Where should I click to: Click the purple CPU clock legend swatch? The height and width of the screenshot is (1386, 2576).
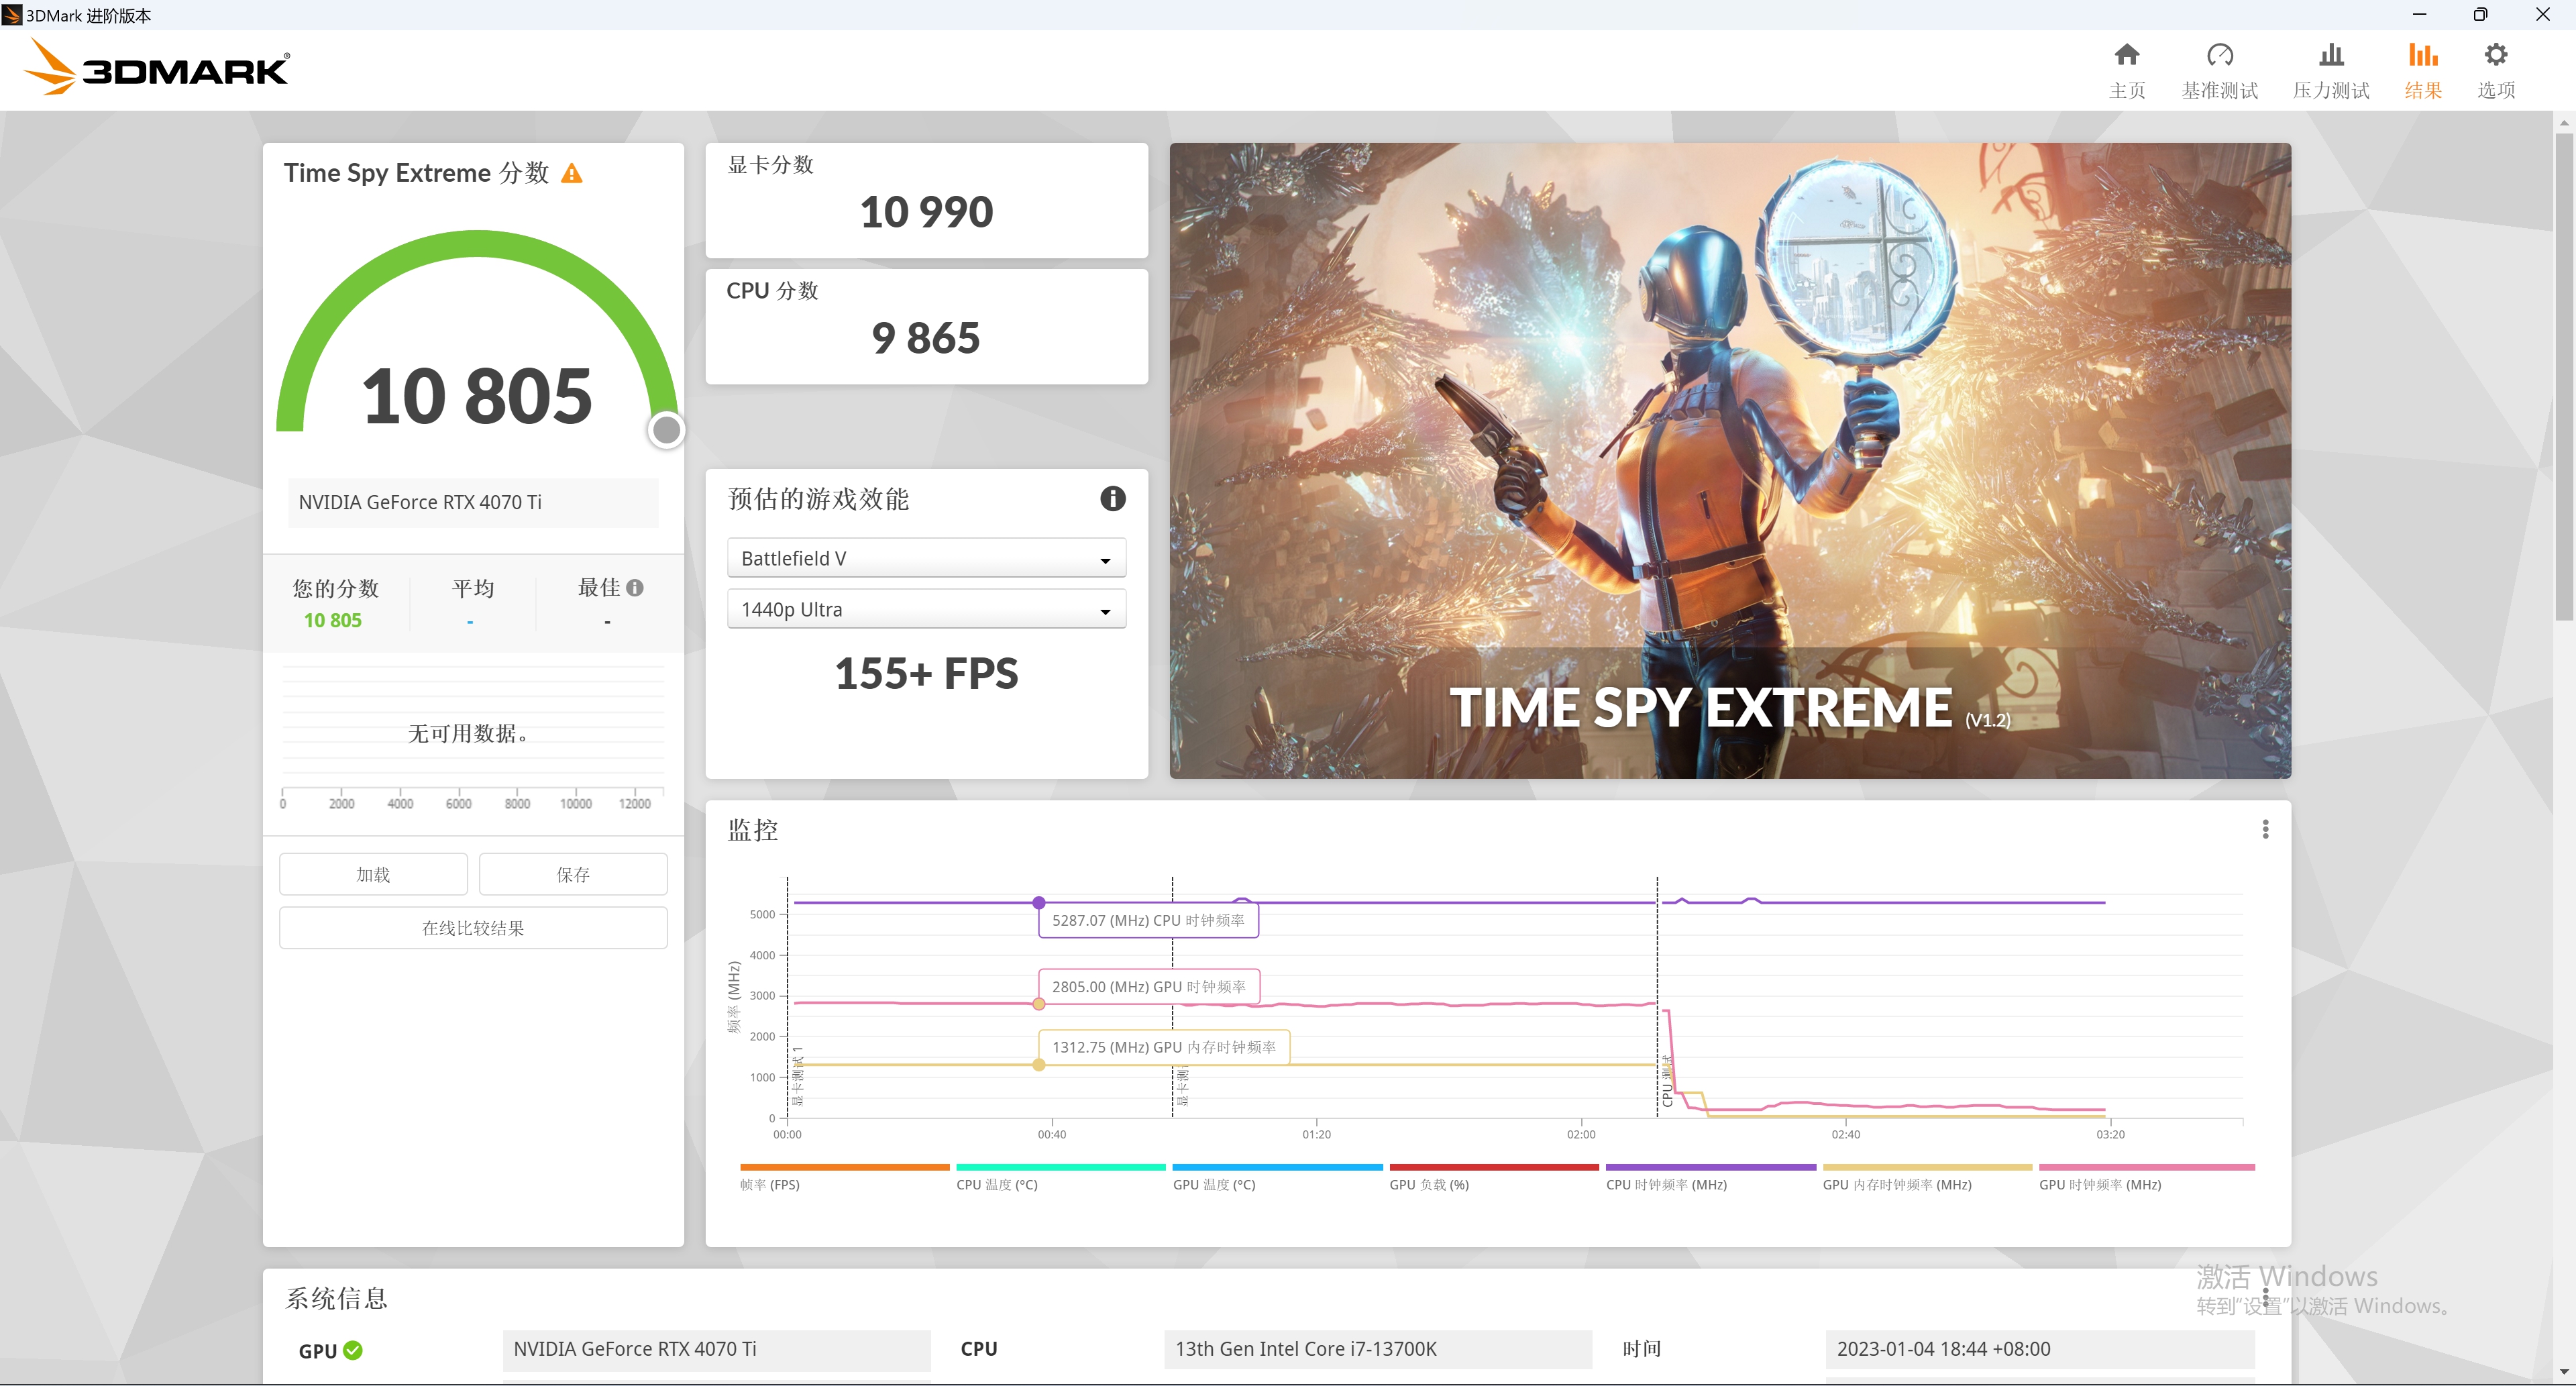pyautogui.click(x=1710, y=1167)
